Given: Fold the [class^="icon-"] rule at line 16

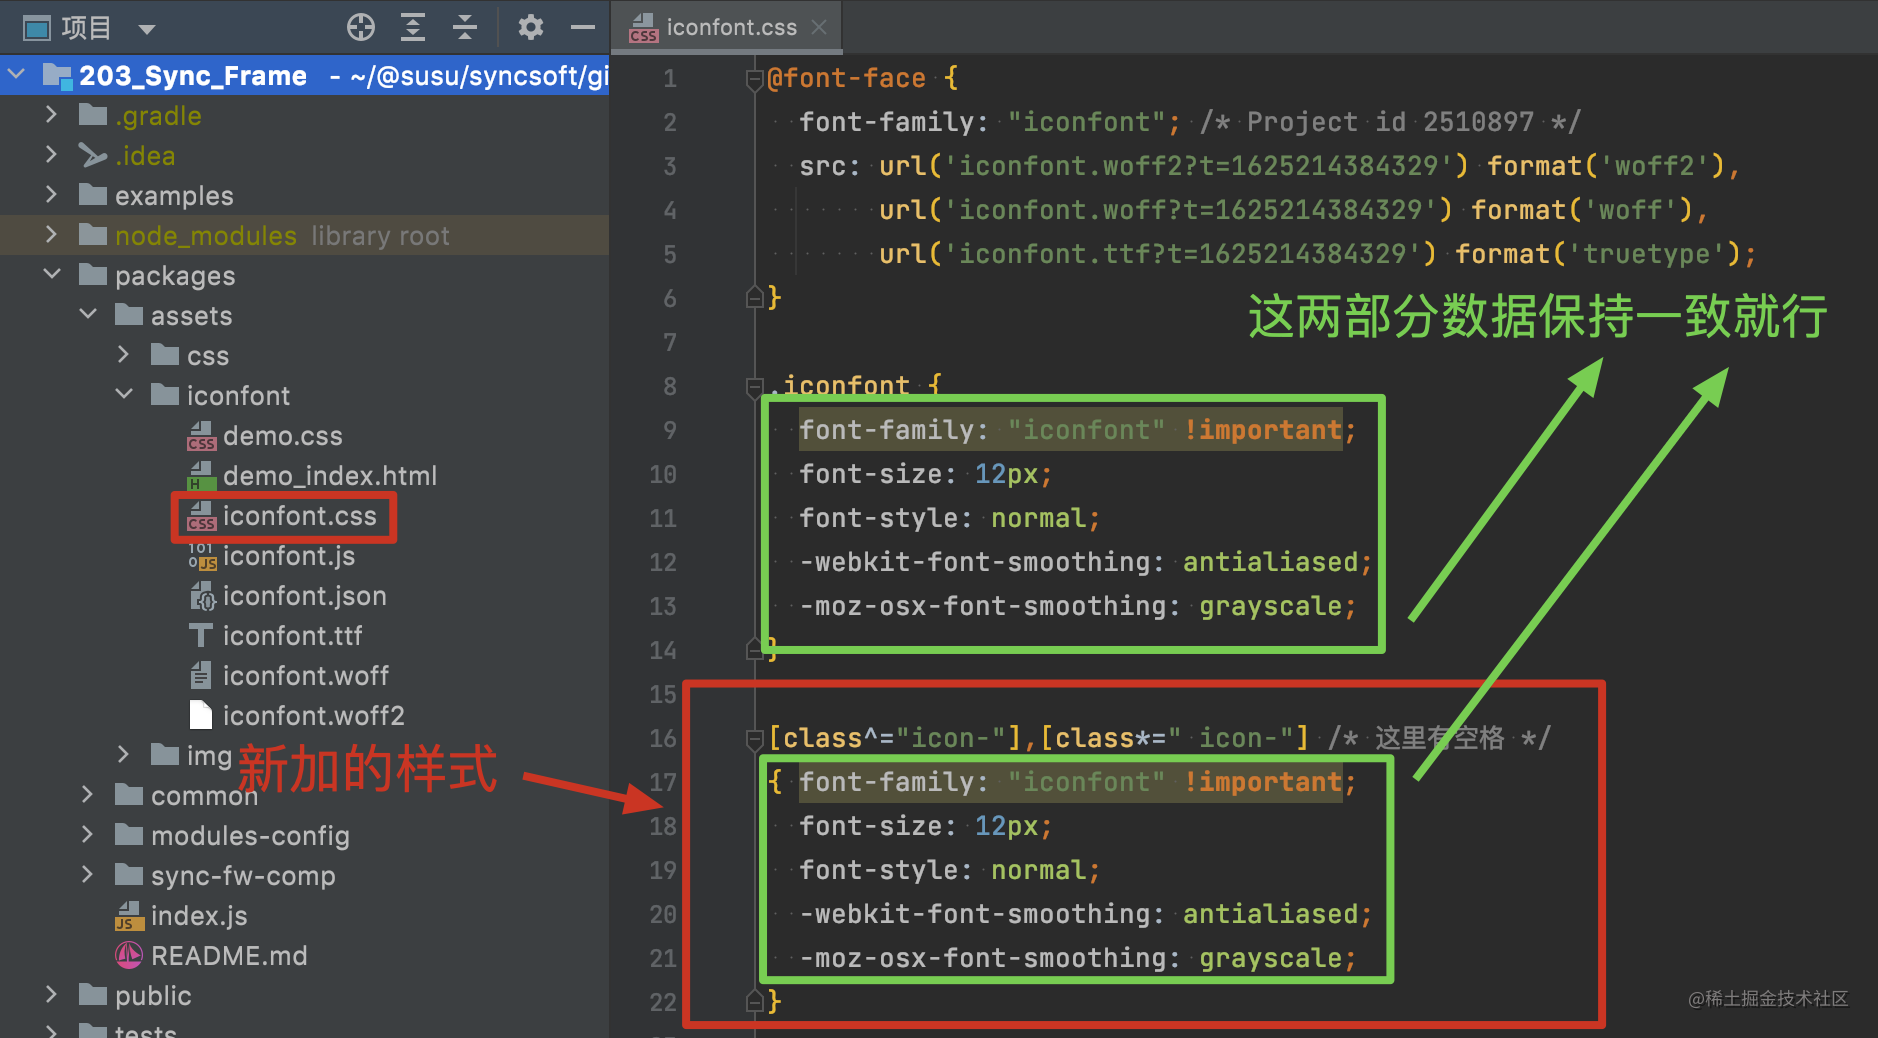Looking at the screenshot, I should pos(755,738).
